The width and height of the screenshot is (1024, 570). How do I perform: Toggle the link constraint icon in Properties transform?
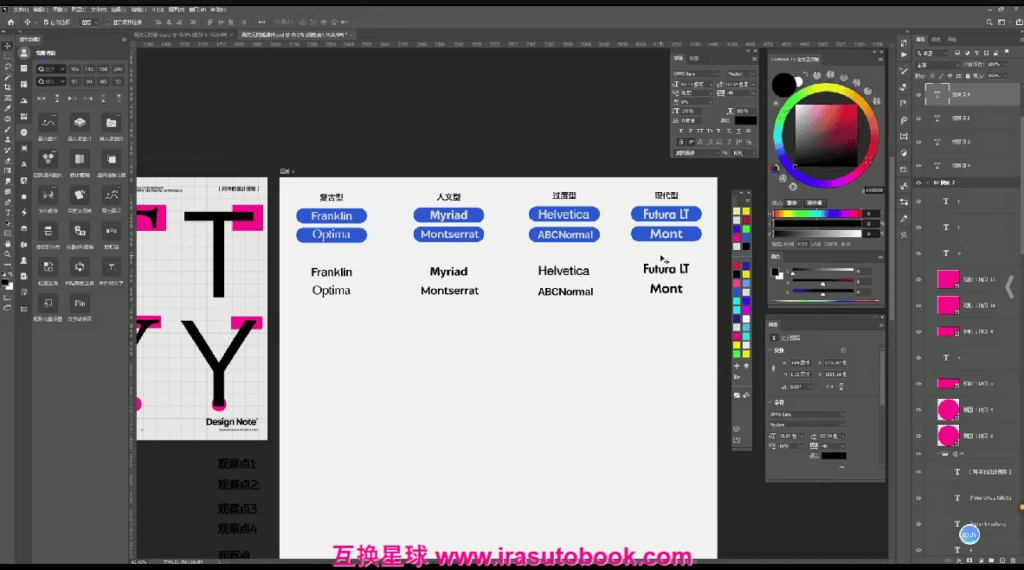[x=774, y=369]
